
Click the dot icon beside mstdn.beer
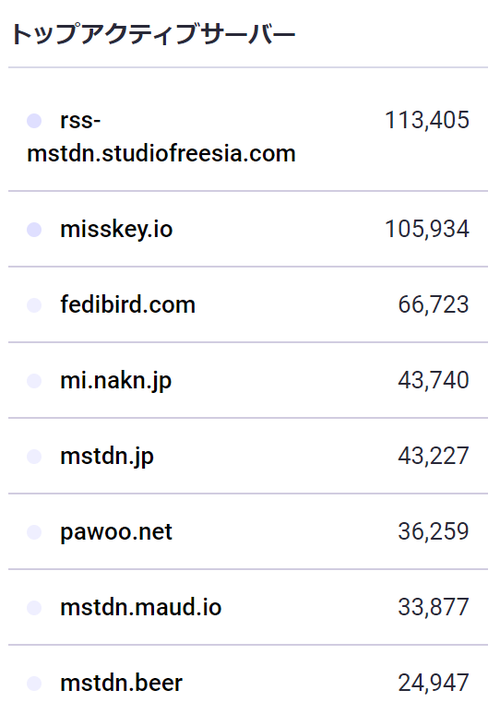click(x=34, y=683)
